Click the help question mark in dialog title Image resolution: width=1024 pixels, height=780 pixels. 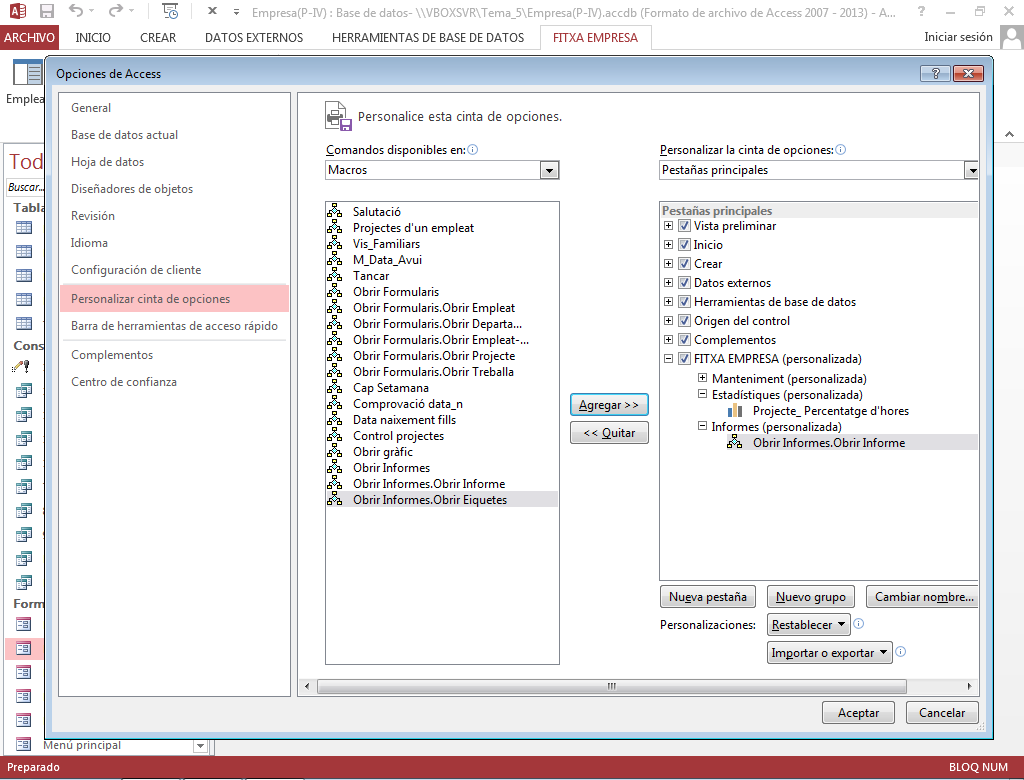point(935,73)
